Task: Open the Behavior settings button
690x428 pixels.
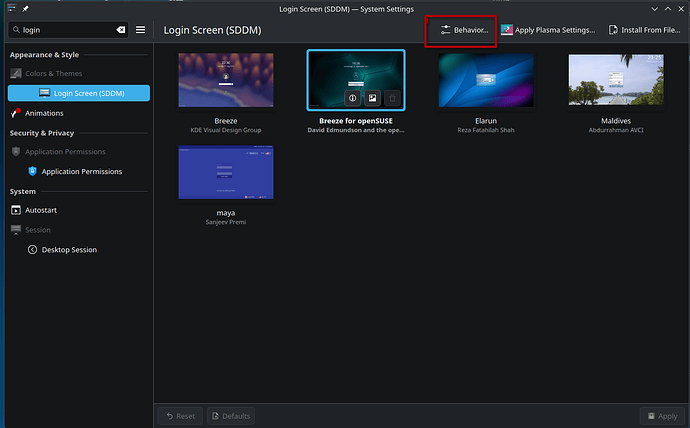Action: click(464, 30)
